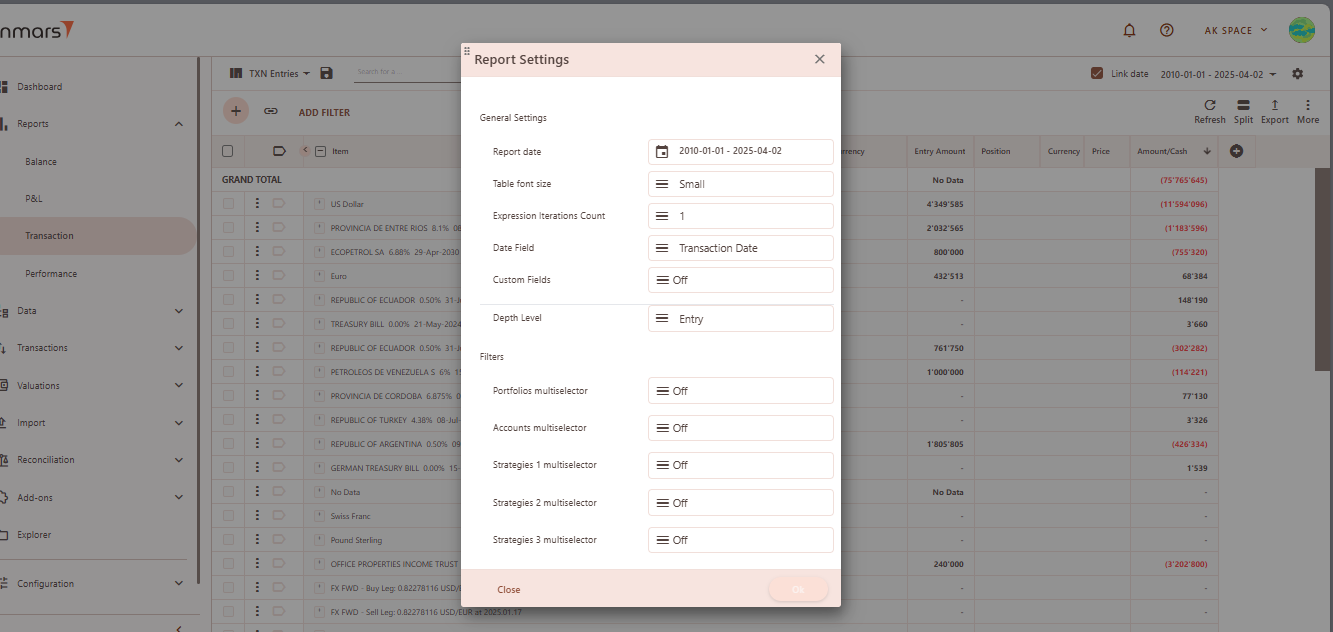Open Strategies 2 multiselector setting
1333x632 pixels.
tap(741, 503)
